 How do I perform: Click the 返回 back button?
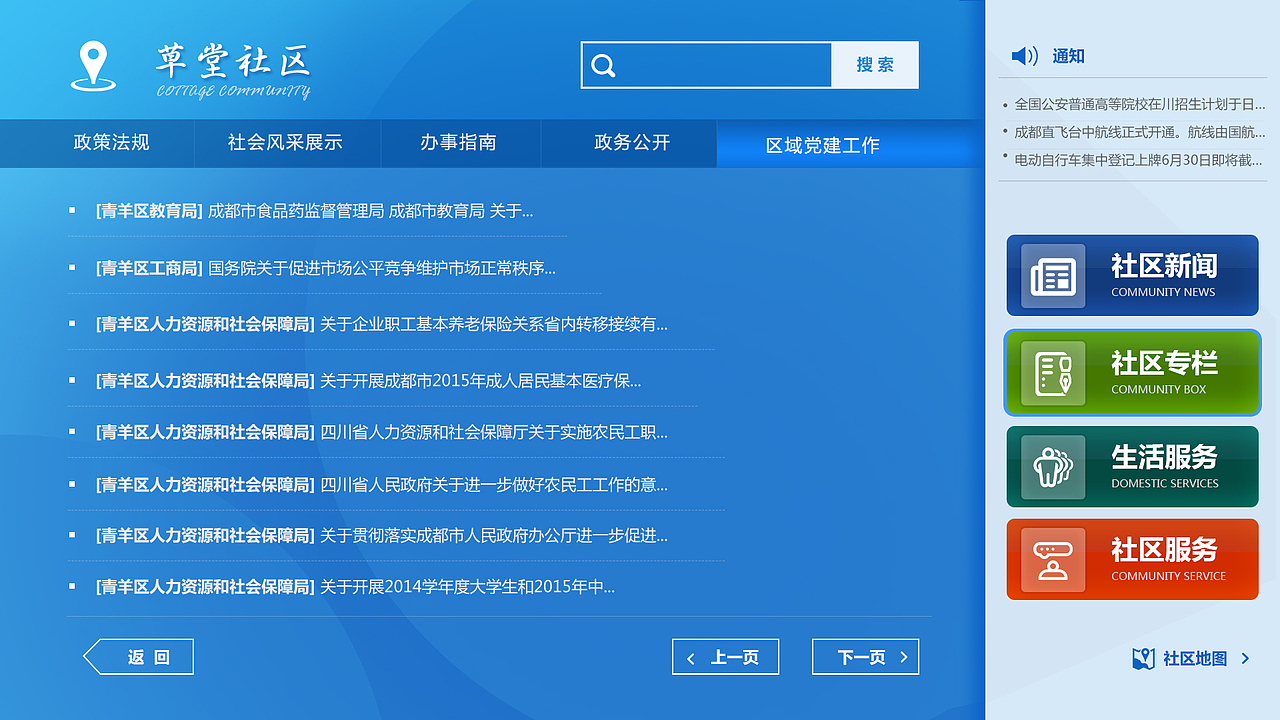click(138, 656)
